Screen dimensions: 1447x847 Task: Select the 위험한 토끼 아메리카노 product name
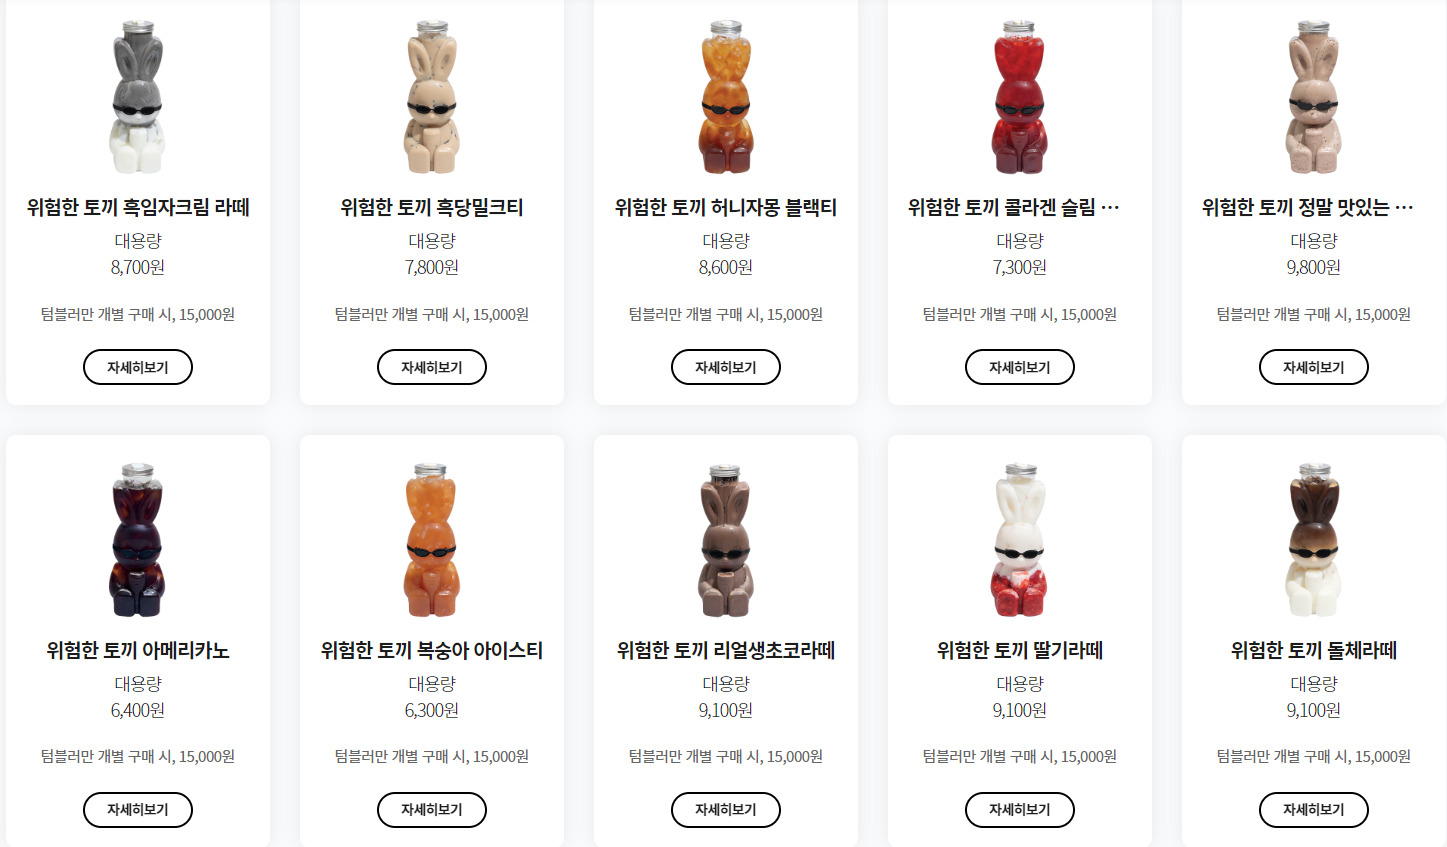137,651
